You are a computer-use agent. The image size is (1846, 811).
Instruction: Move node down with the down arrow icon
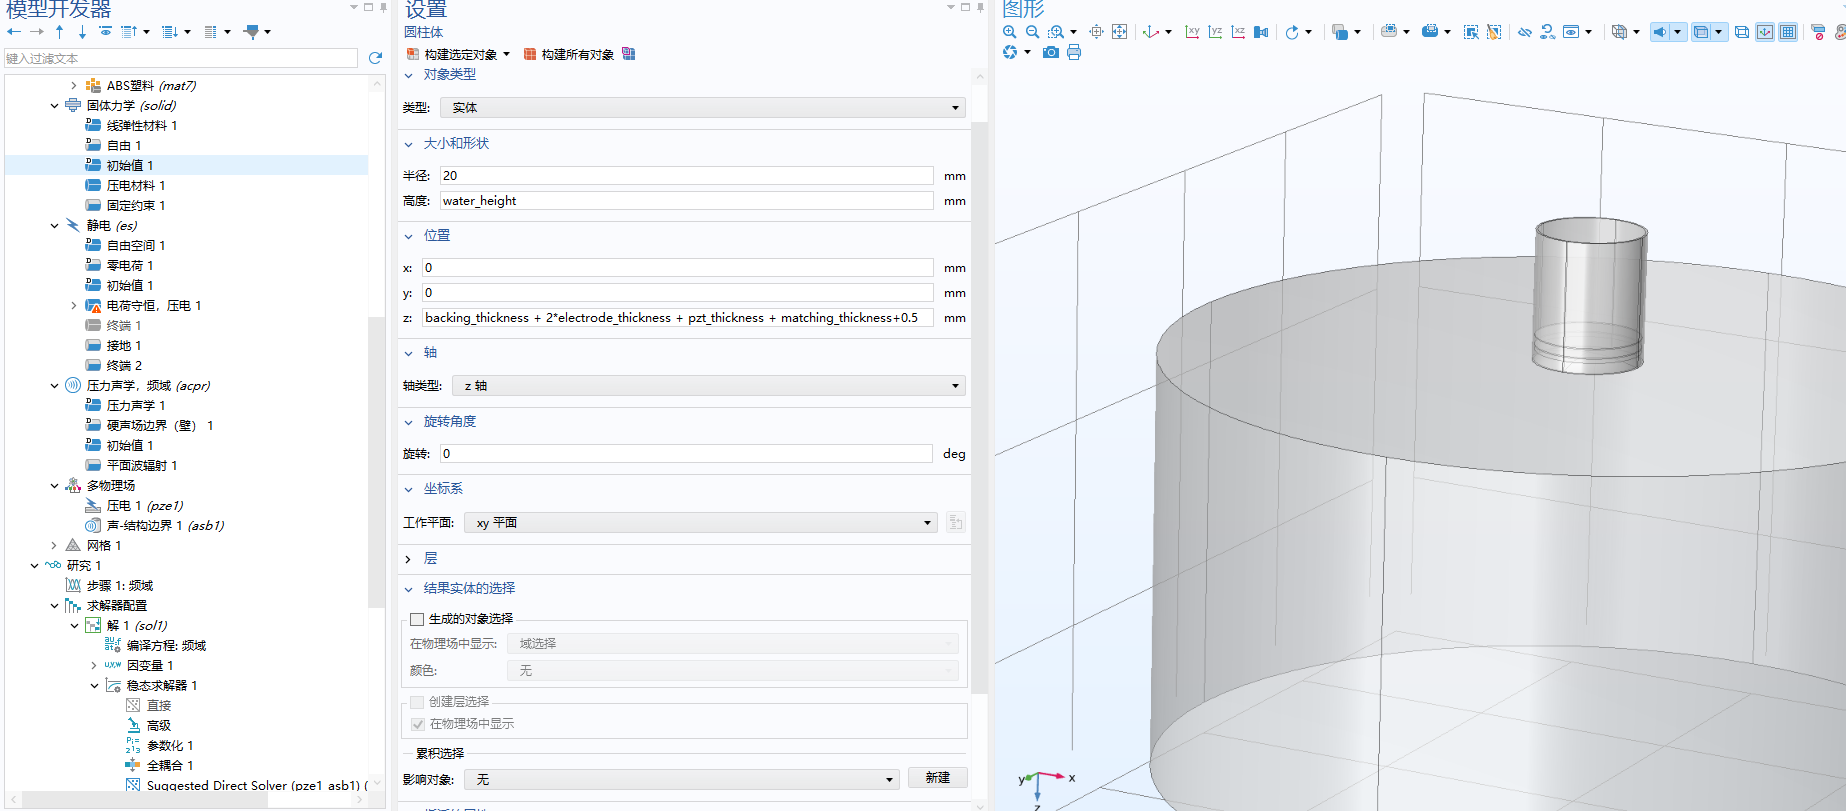click(x=82, y=32)
